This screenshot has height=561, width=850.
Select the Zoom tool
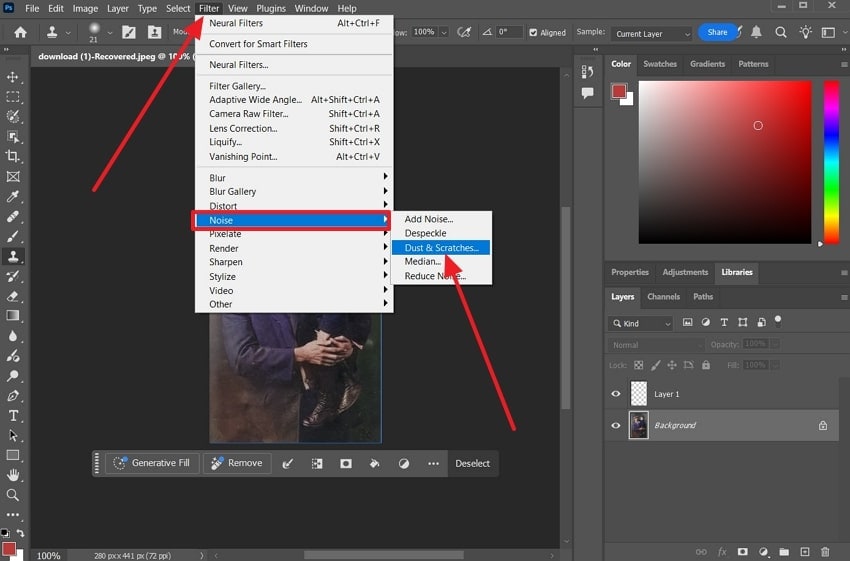[x=12, y=495]
